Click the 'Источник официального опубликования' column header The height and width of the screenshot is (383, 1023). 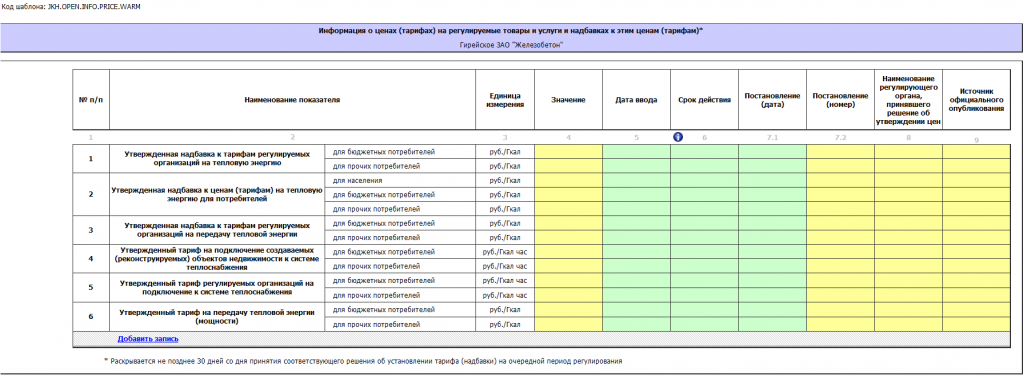click(976, 100)
